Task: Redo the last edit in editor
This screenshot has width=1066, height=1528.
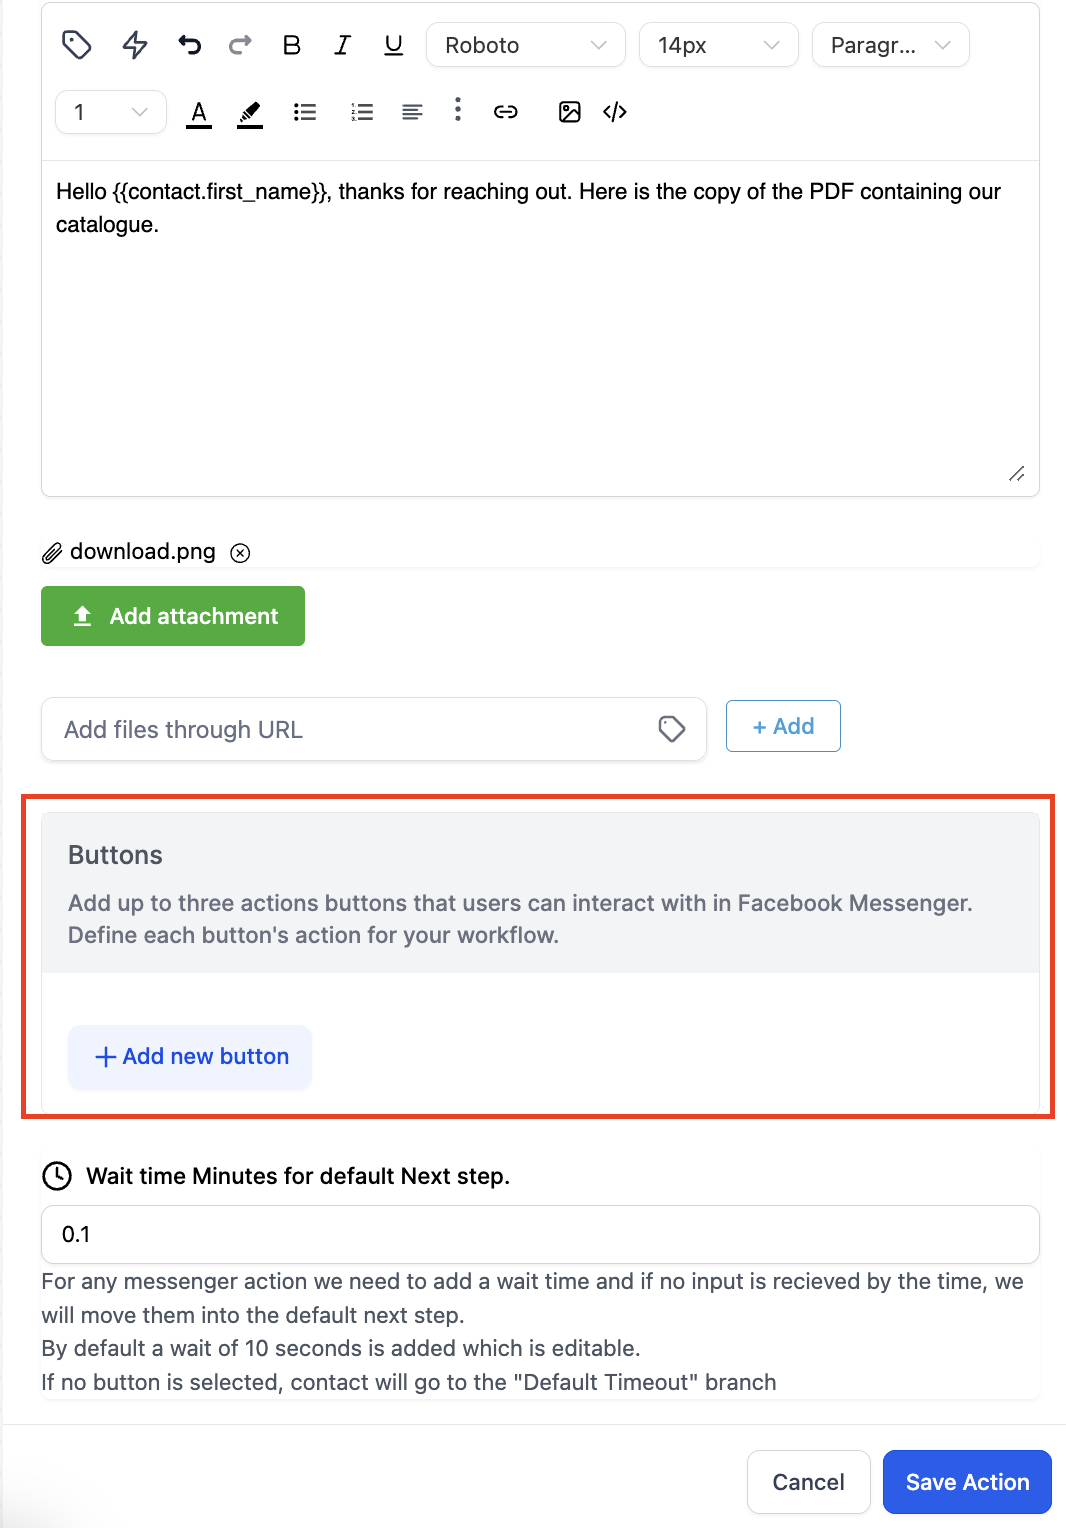Action: click(x=240, y=45)
